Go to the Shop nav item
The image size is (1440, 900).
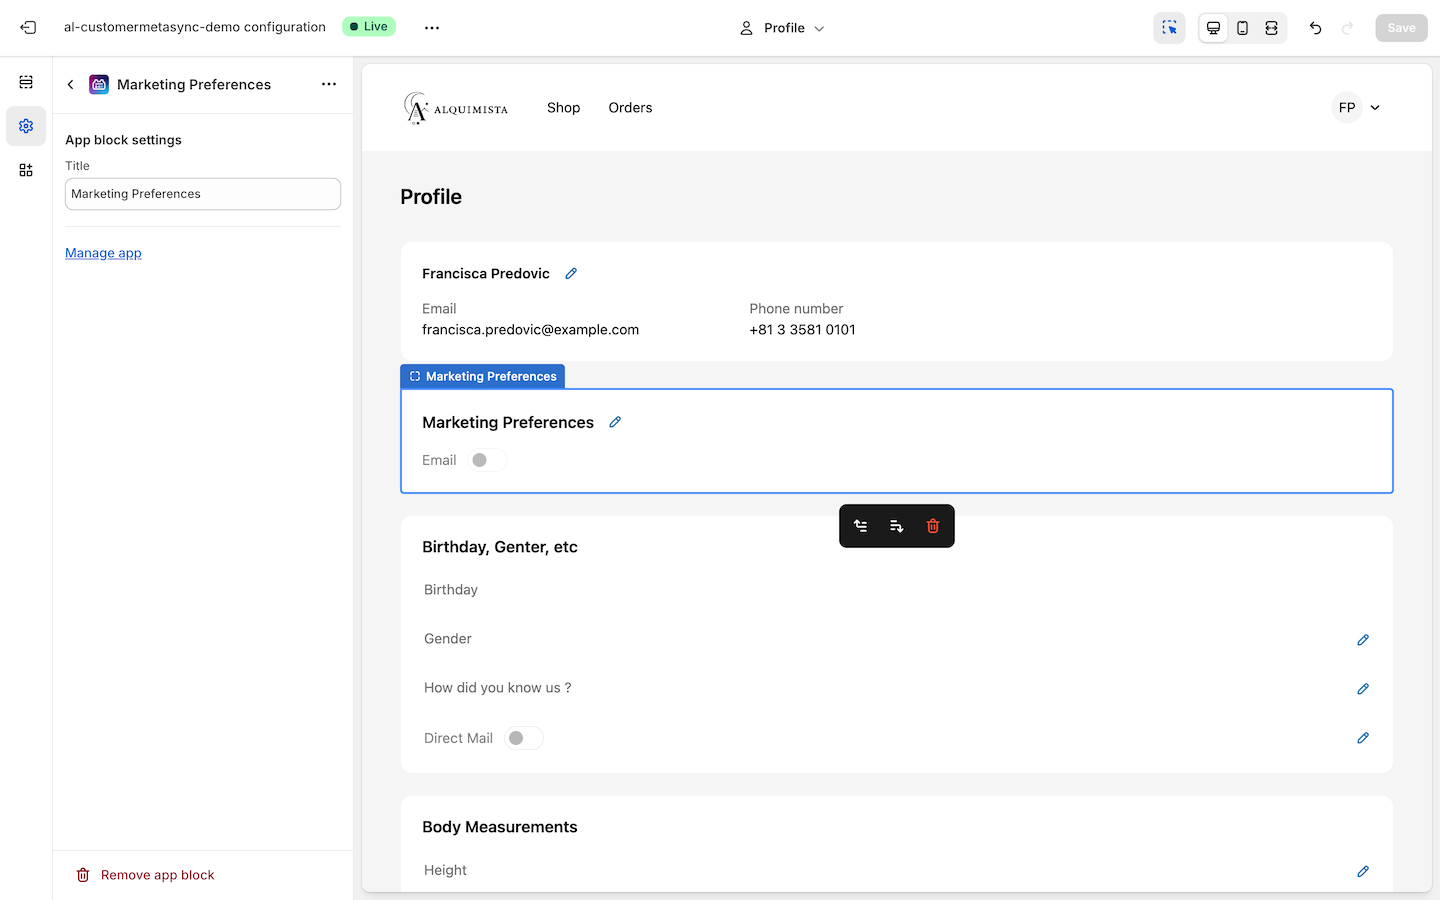563,108
